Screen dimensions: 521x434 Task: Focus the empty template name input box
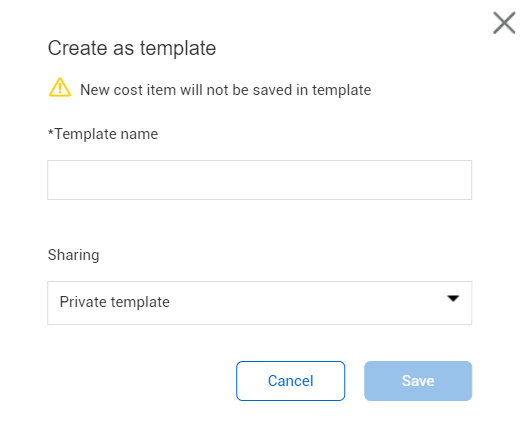tap(259, 180)
